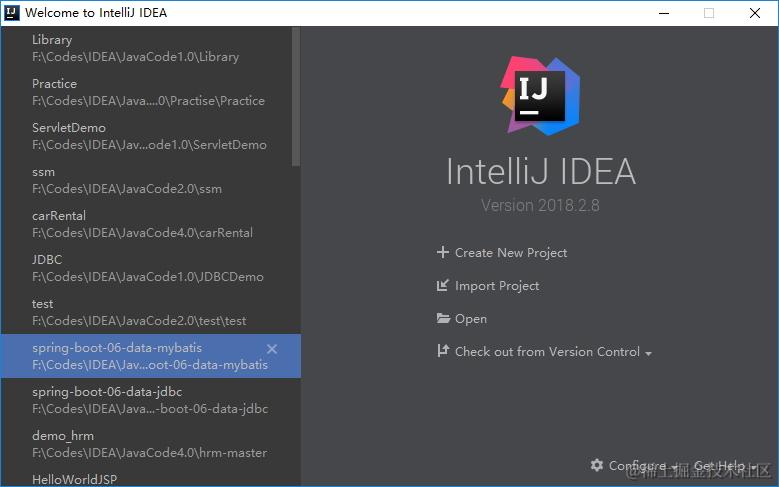Click the Configure gear icon
The width and height of the screenshot is (779, 487).
click(597, 465)
